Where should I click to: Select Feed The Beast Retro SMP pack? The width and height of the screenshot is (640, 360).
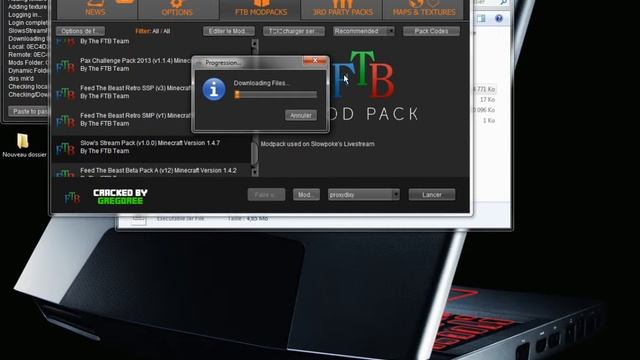(152, 120)
